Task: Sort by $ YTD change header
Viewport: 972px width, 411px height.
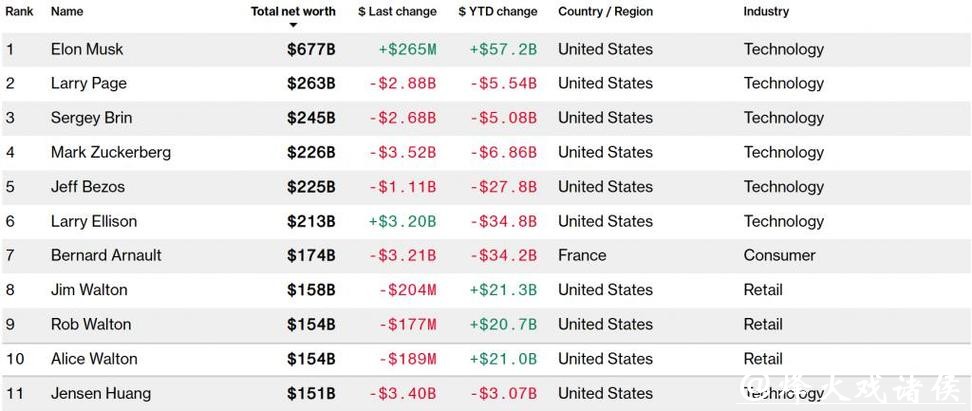Action: [x=498, y=12]
